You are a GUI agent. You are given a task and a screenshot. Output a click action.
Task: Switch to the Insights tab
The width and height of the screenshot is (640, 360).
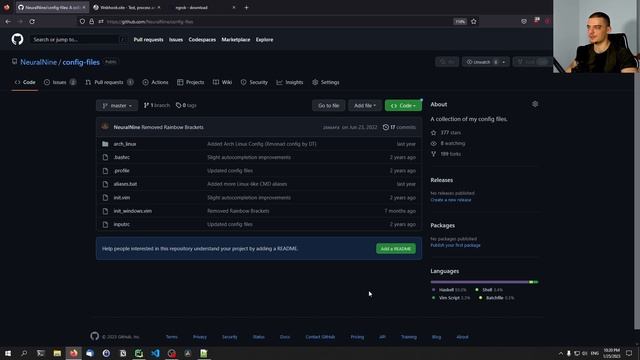point(290,82)
